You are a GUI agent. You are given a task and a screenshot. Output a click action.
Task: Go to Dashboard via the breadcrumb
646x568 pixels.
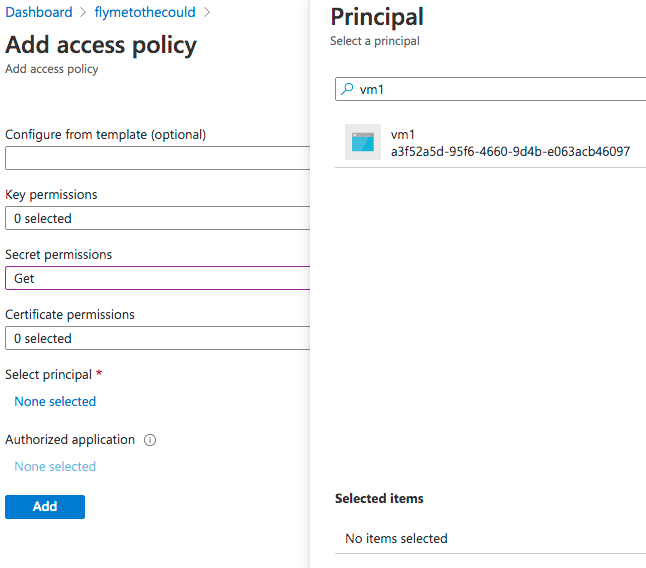(x=39, y=13)
